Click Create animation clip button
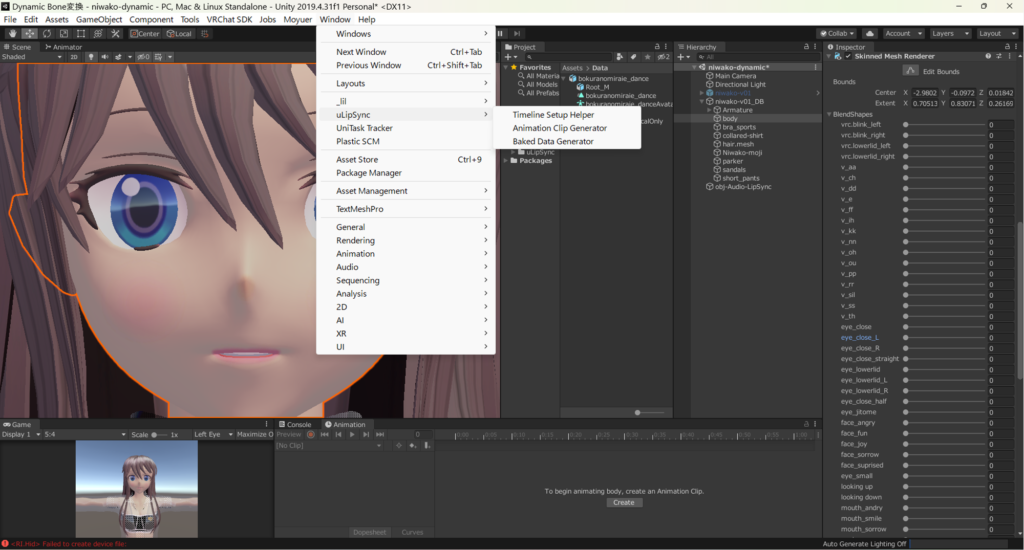 point(623,502)
